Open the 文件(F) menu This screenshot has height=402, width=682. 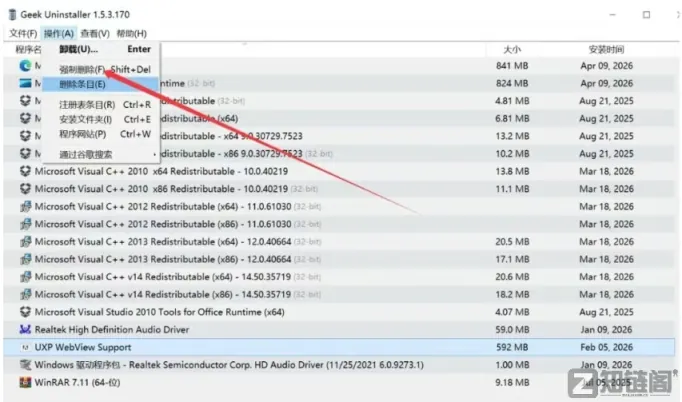pyautogui.click(x=23, y=34)
